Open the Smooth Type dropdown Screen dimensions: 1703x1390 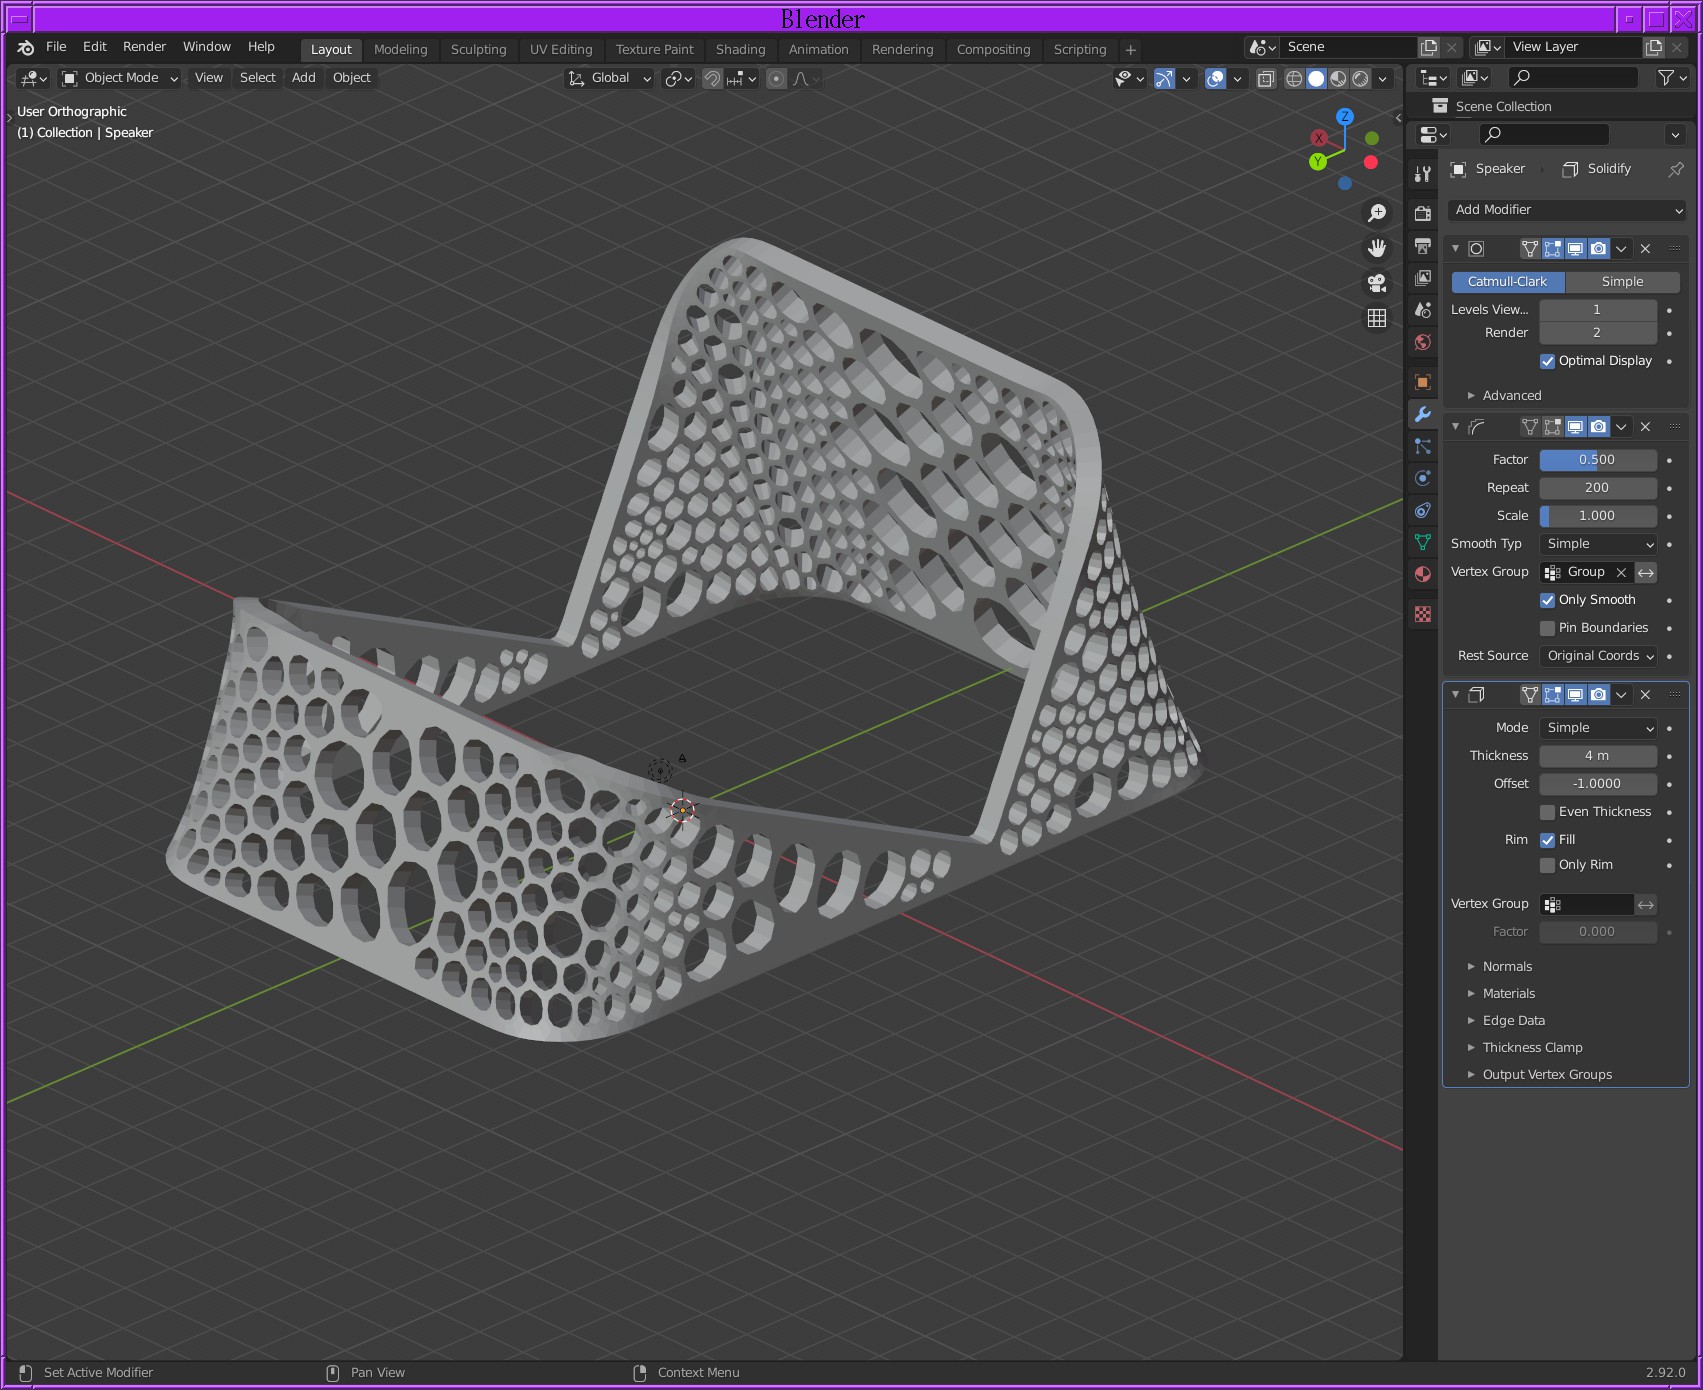coord(1598,544)
